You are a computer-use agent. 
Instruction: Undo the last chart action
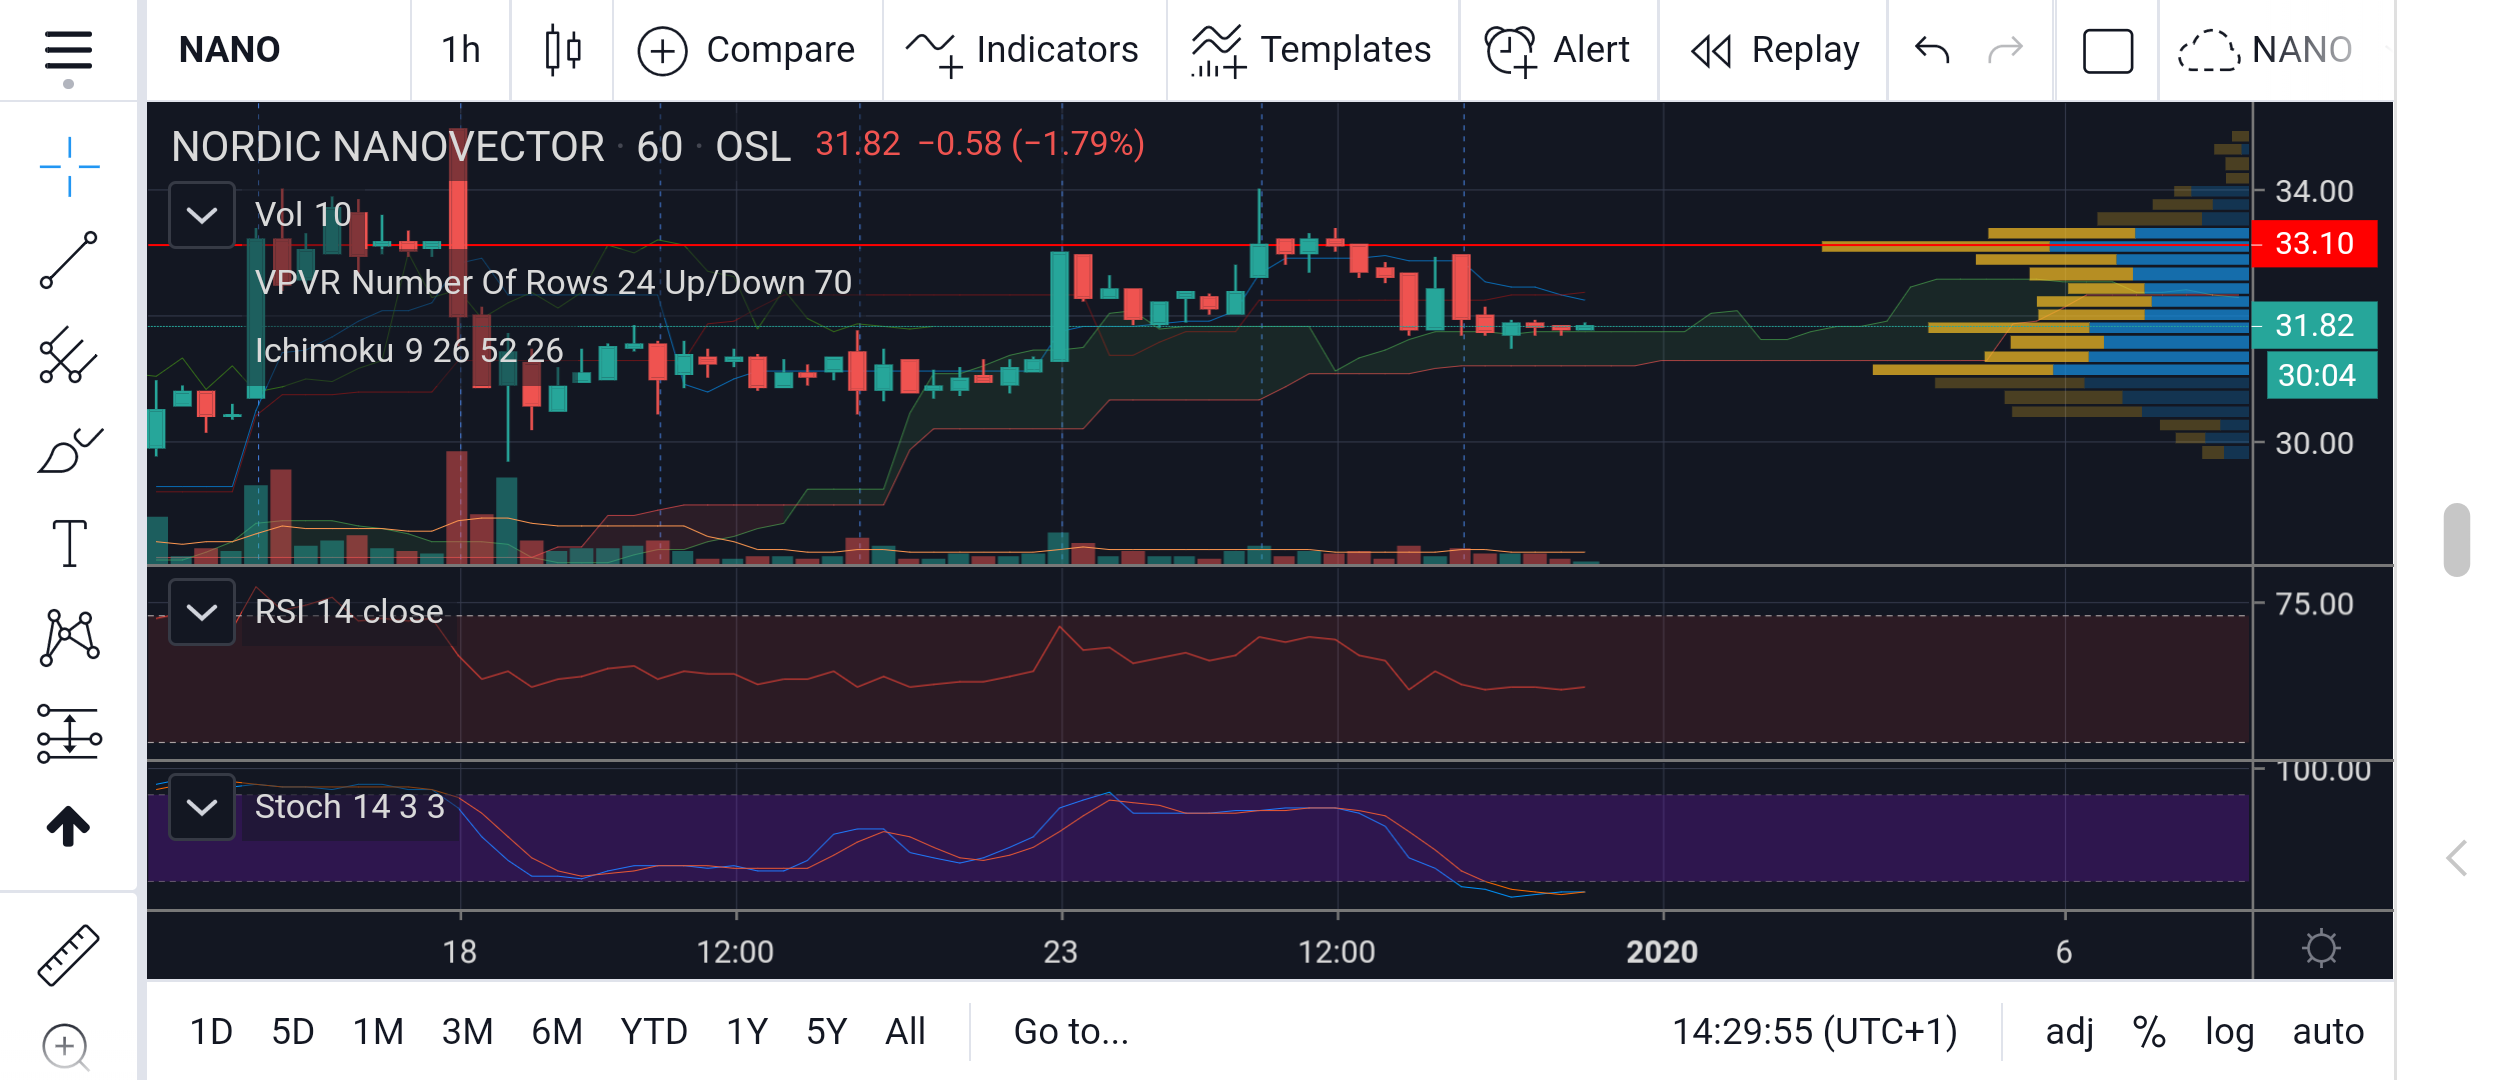[x=1932, y=50]
